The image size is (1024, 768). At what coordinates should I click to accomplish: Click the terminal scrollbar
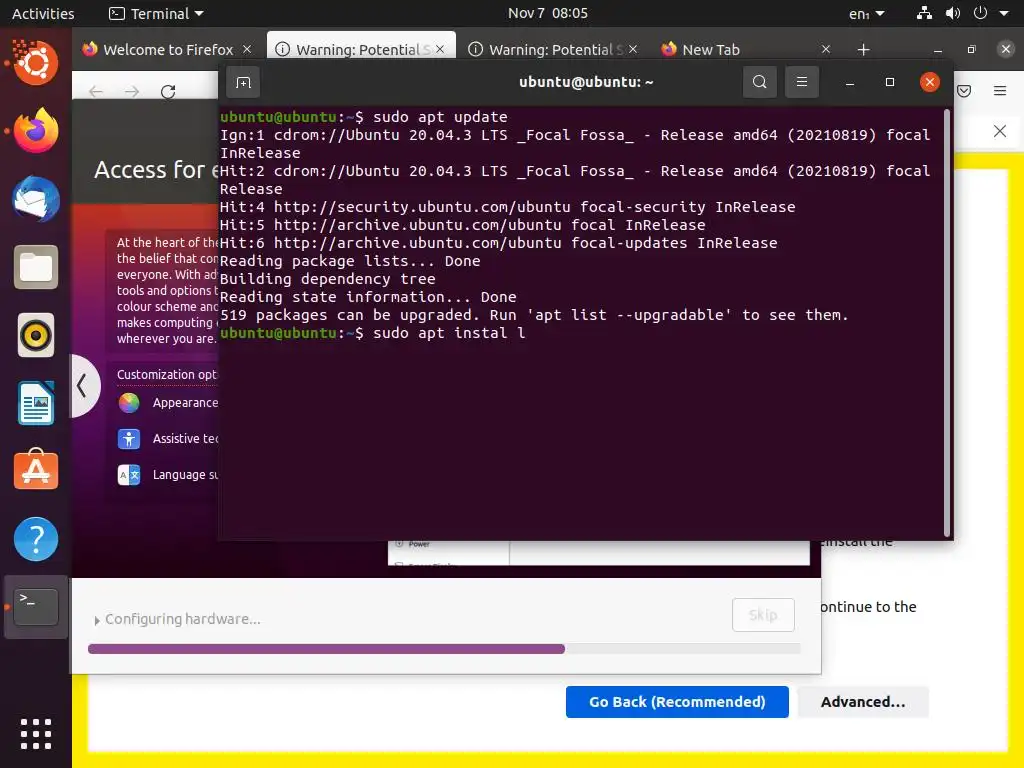pyautogui.click(x=947, y=323)
